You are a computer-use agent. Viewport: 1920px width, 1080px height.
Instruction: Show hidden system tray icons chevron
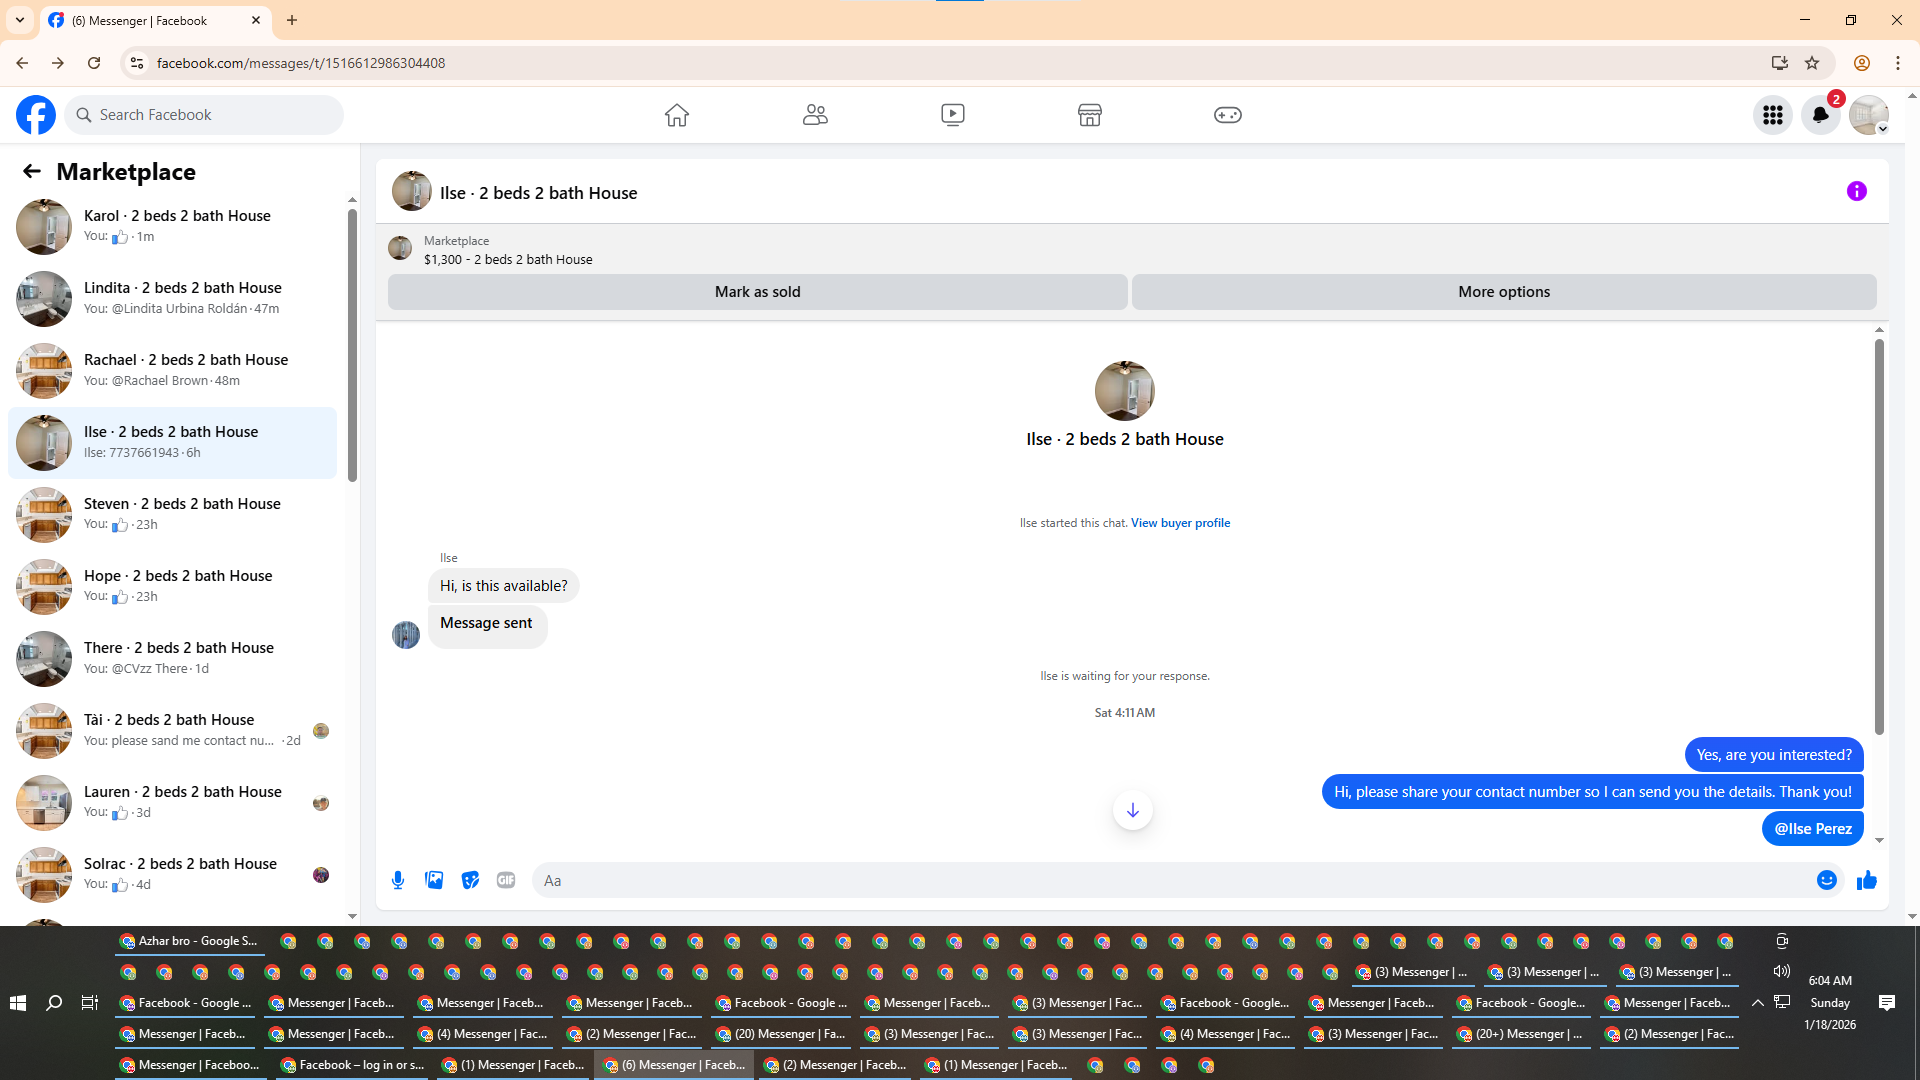[1757, 1002]
